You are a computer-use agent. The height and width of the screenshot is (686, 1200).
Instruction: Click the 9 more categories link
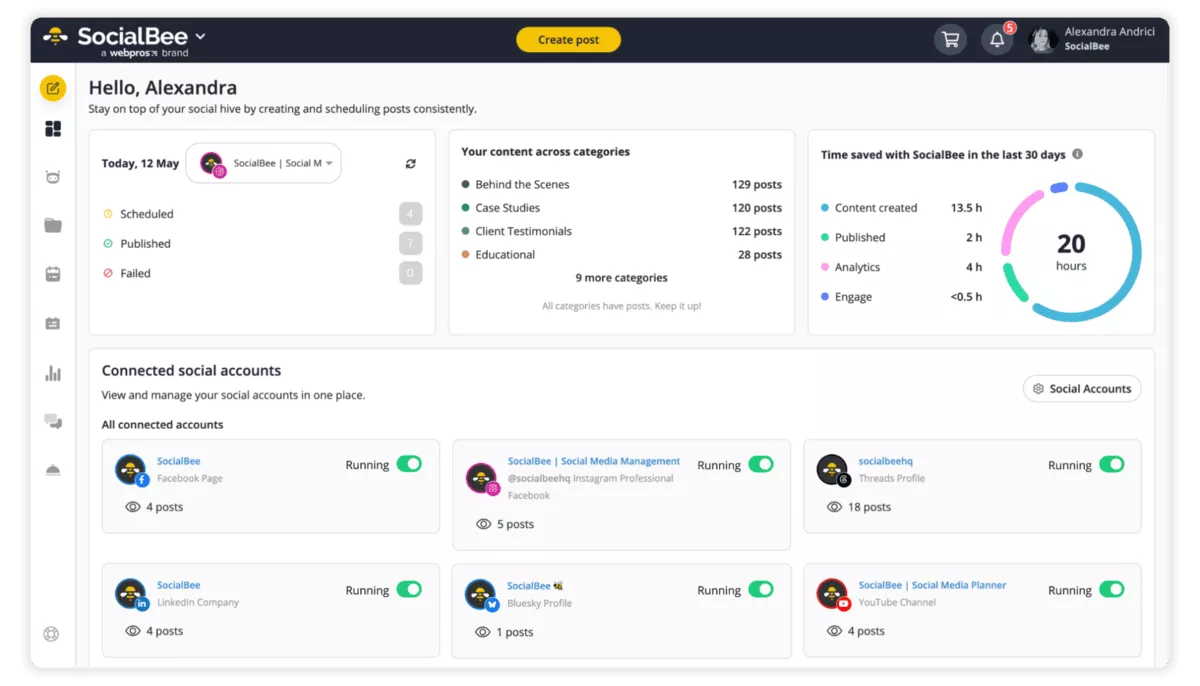coord(621,278)
